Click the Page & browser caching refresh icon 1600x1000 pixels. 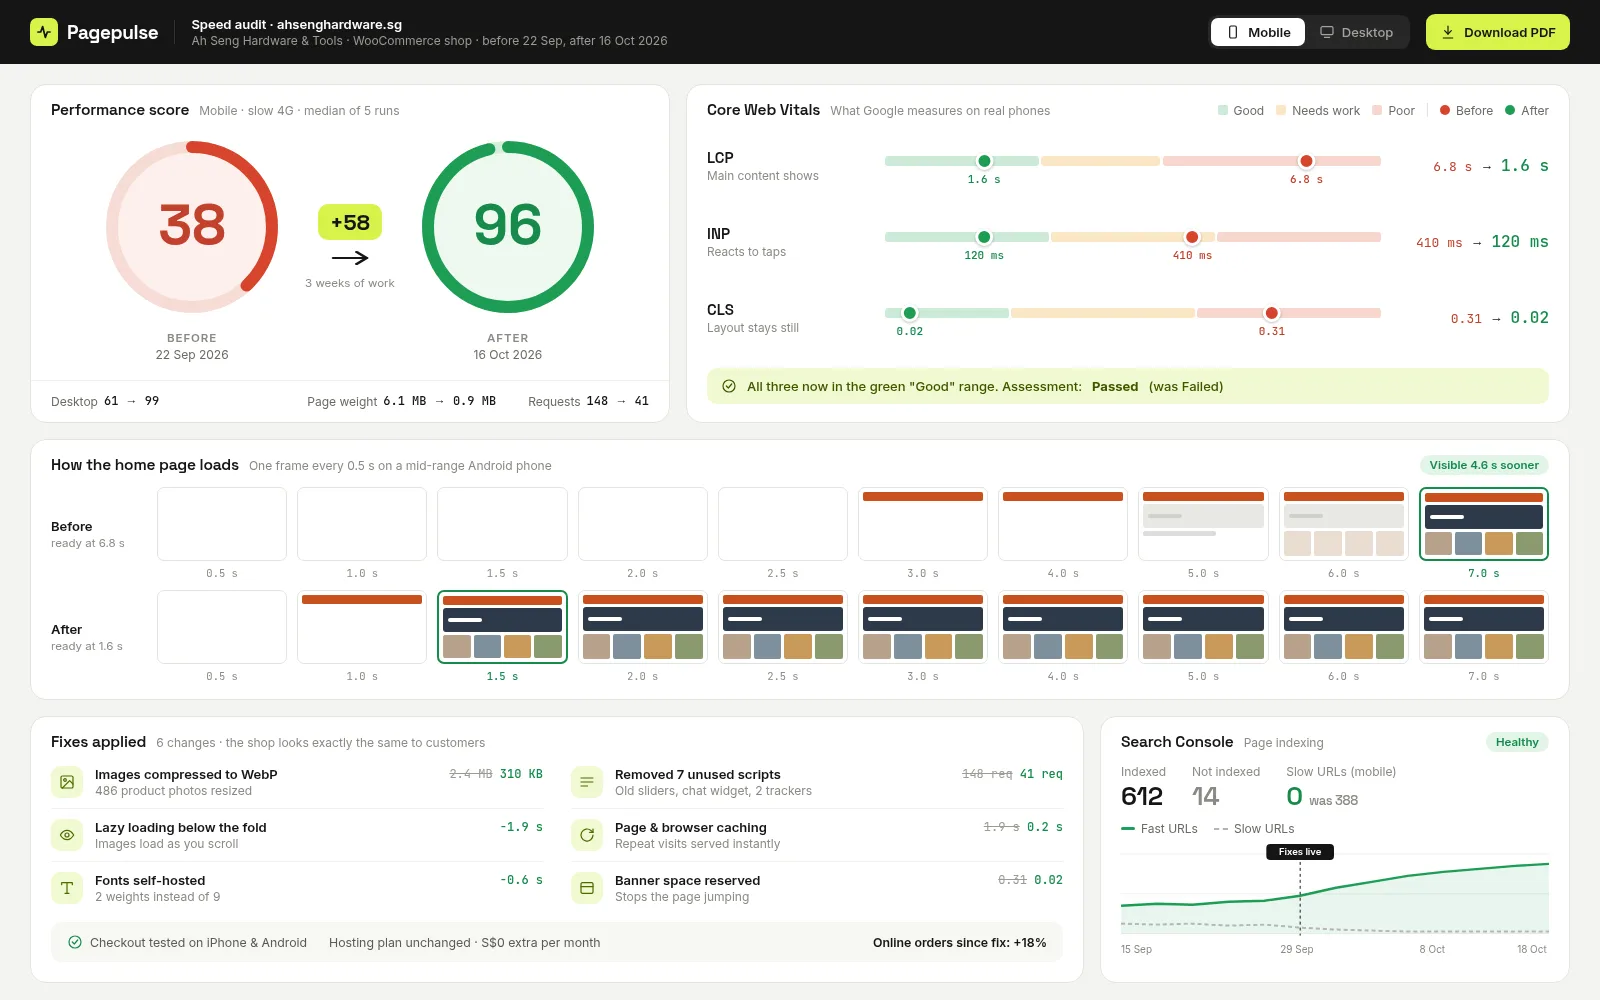(x=587, y=835)
